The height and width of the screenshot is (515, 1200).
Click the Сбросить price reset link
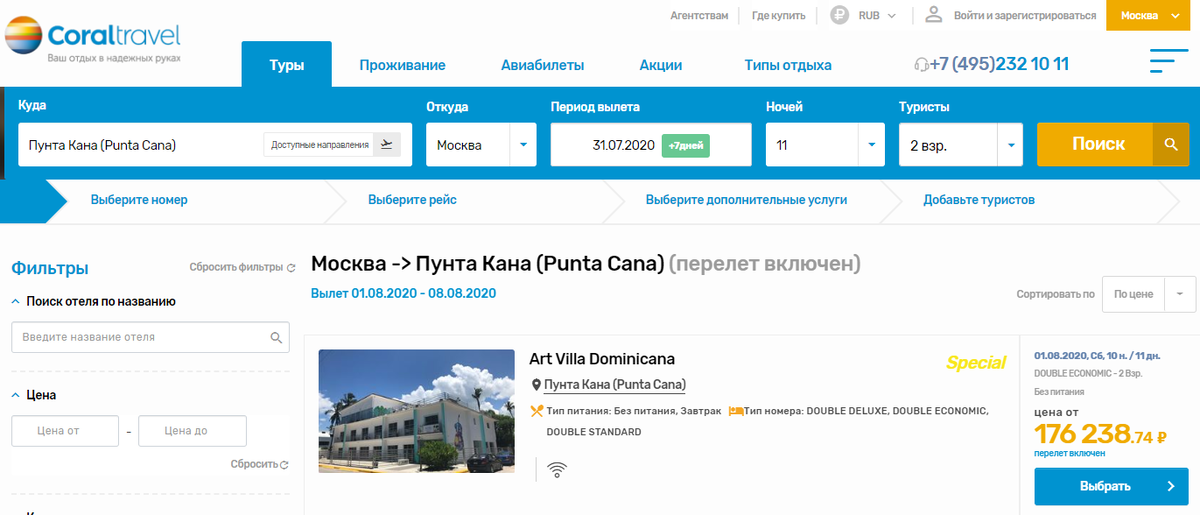point(253,465)
